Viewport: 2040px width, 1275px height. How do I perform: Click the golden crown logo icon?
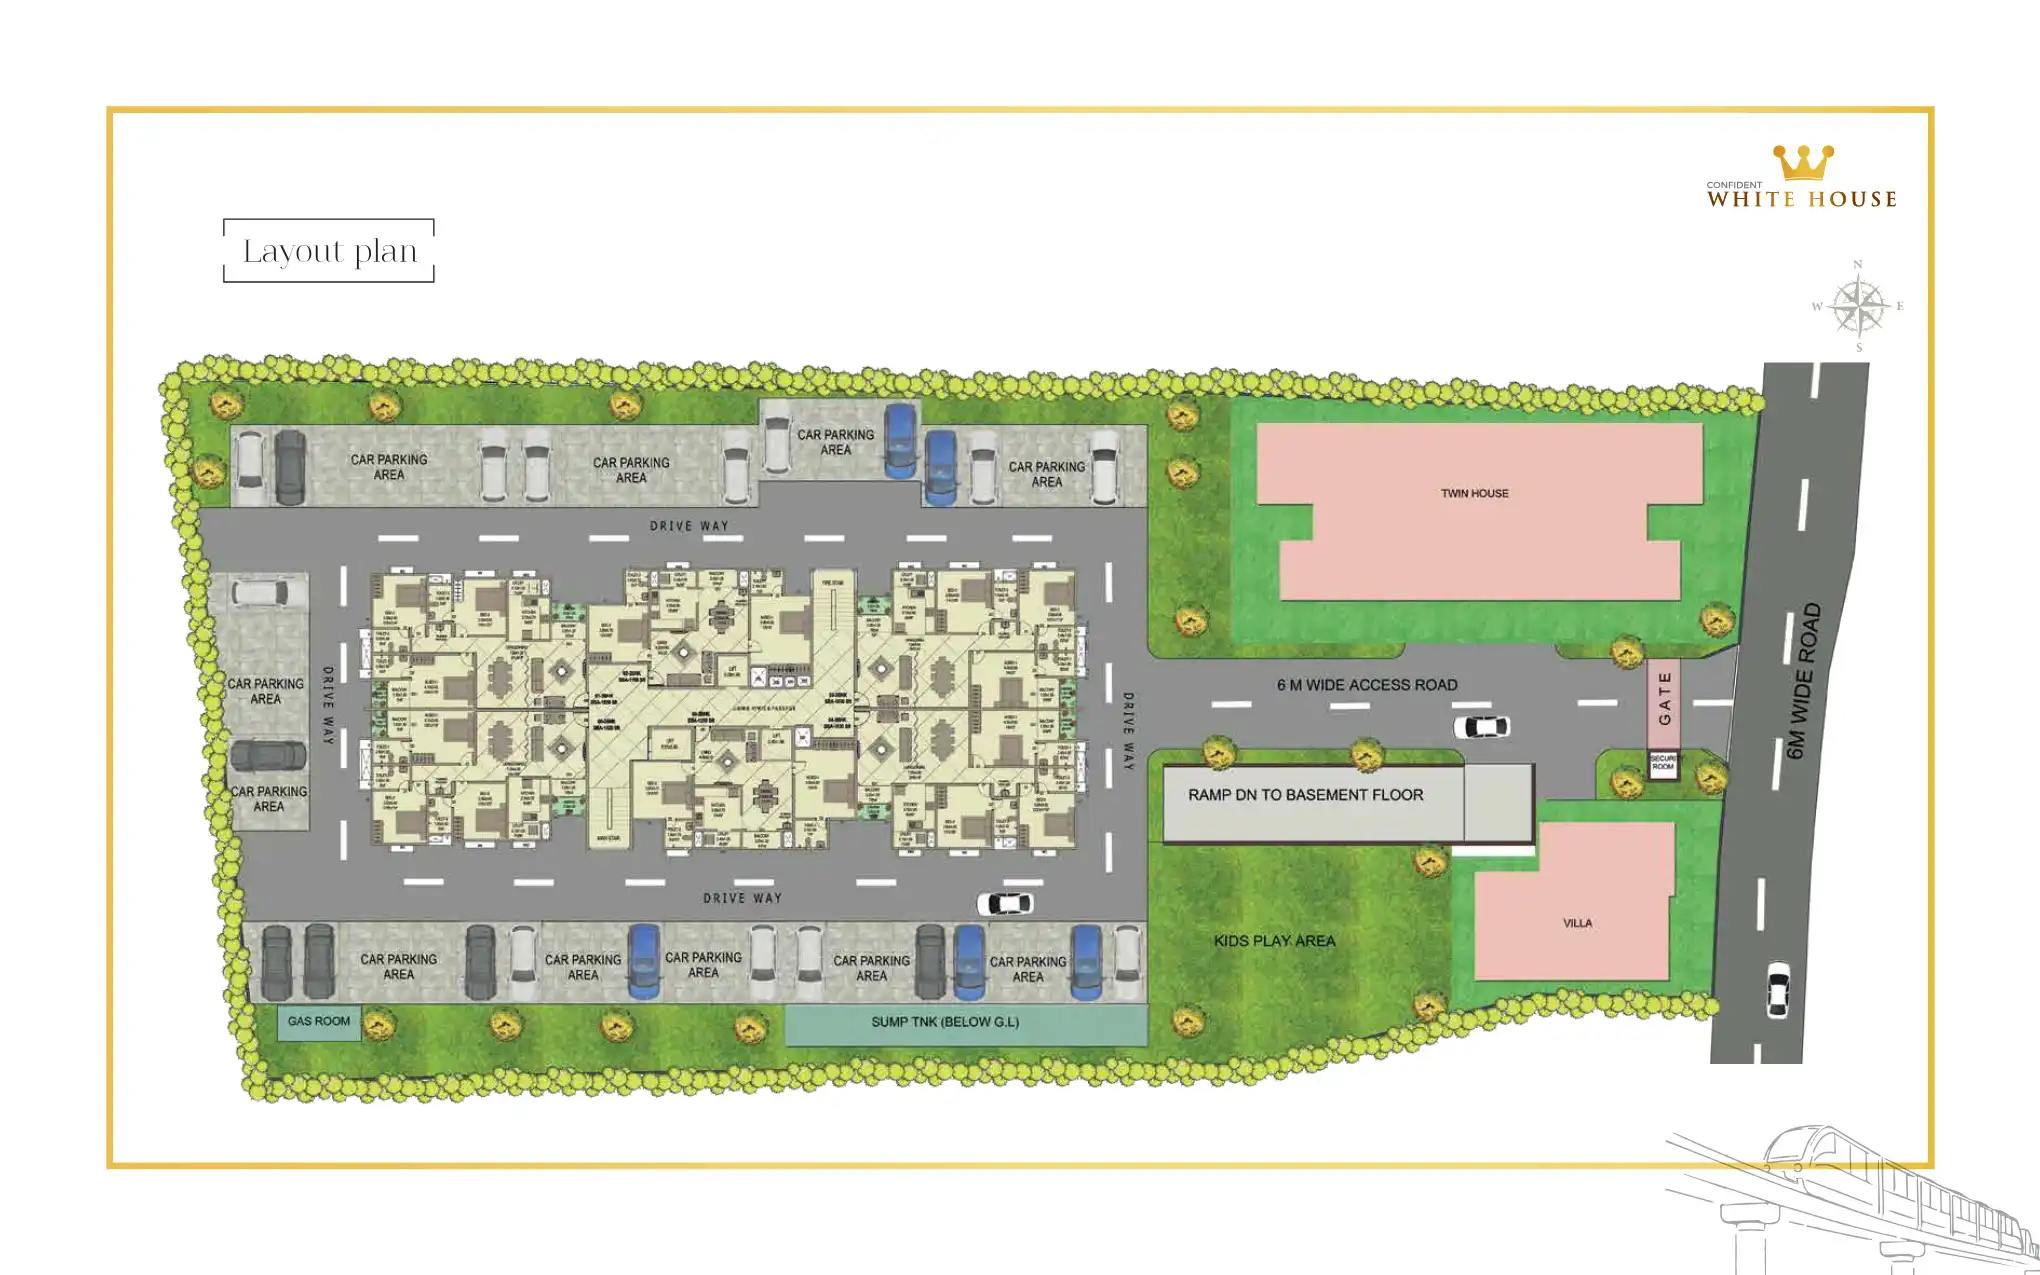pyautogui.click(x=1803, y=162)
